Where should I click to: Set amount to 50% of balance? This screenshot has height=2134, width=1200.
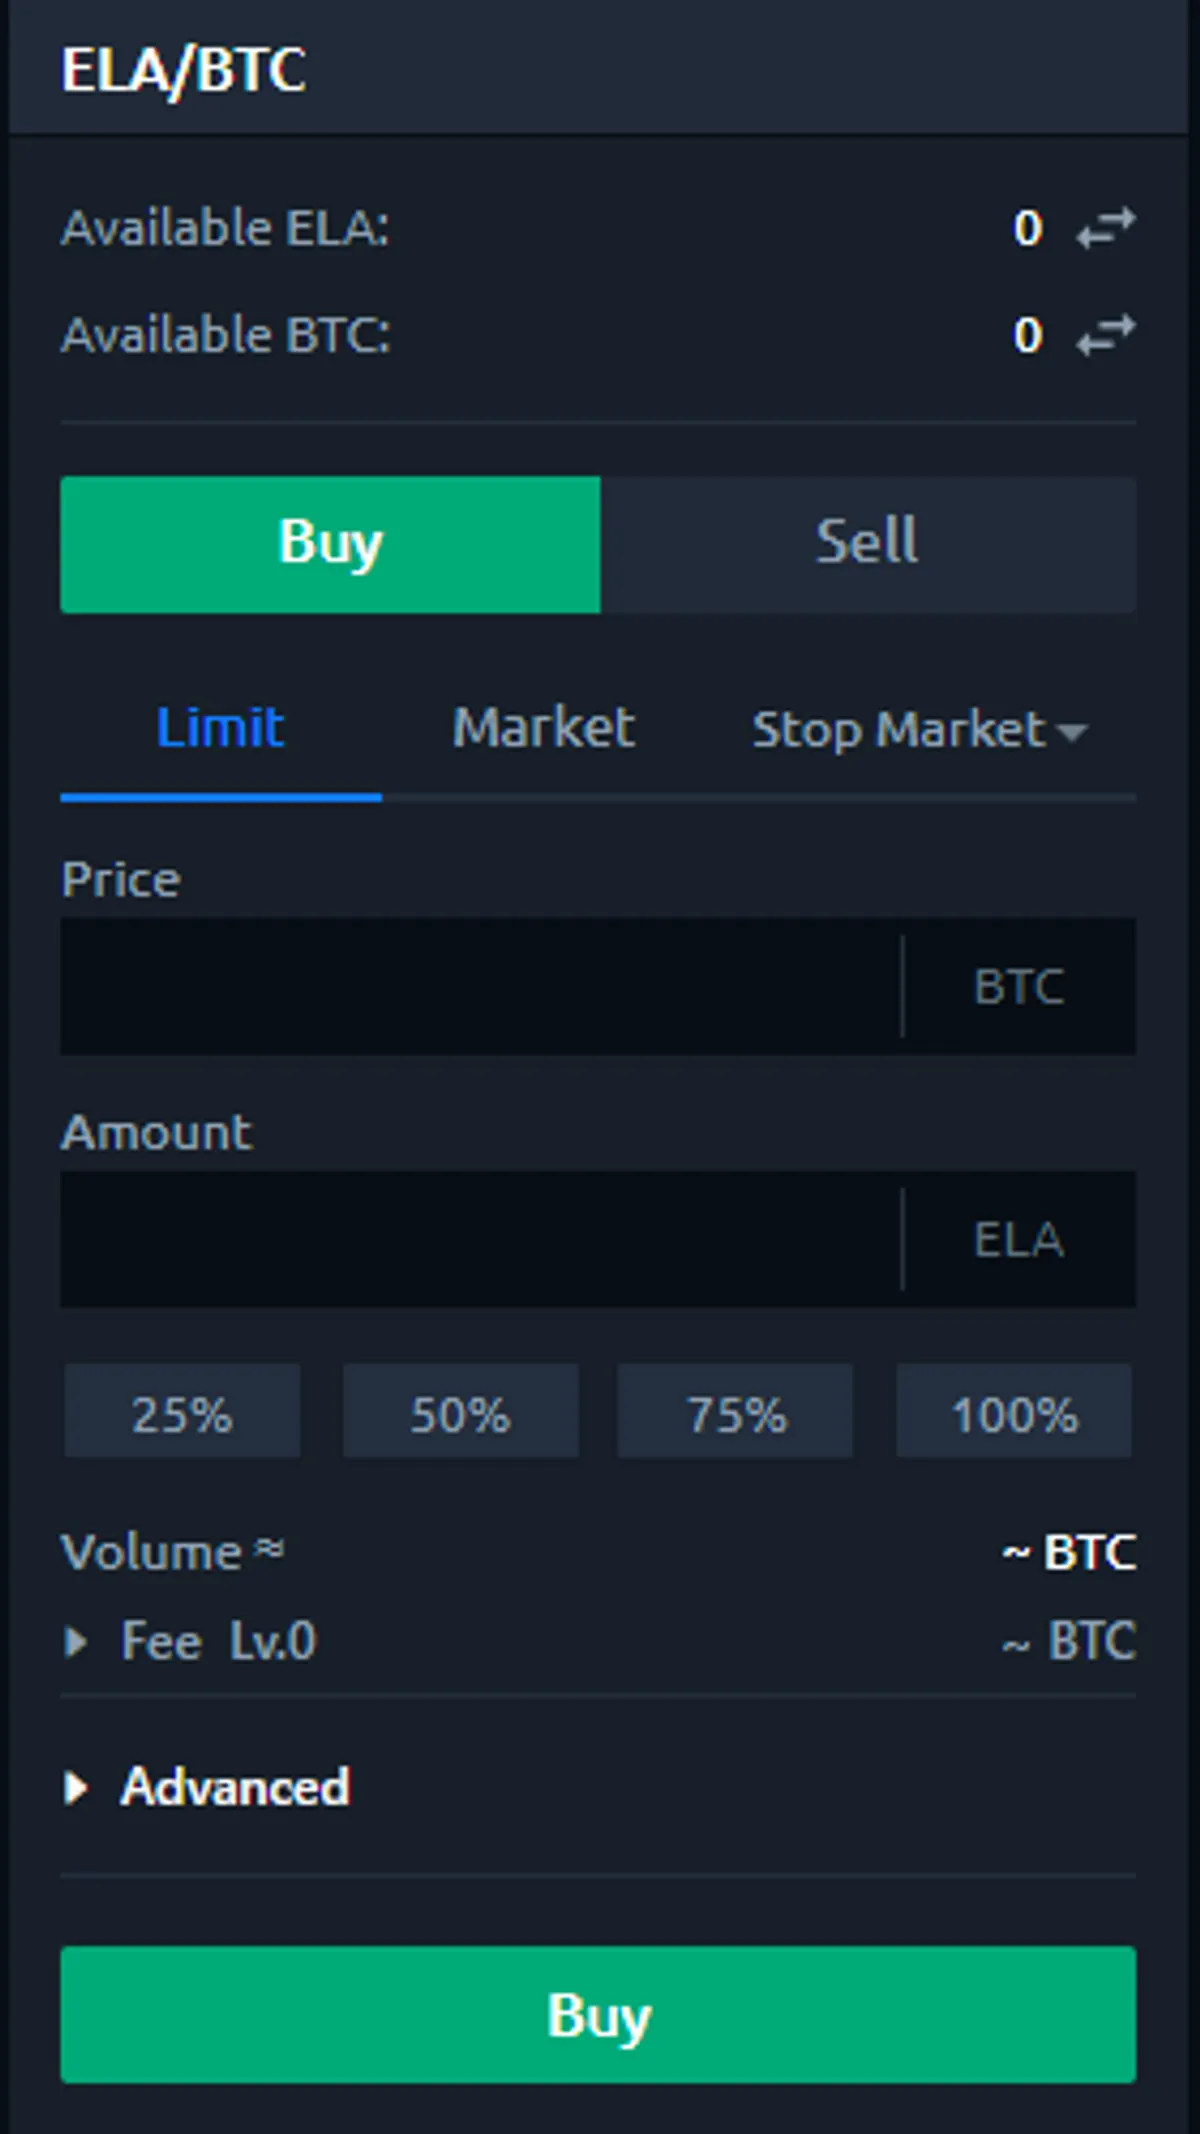(461, 1411)
